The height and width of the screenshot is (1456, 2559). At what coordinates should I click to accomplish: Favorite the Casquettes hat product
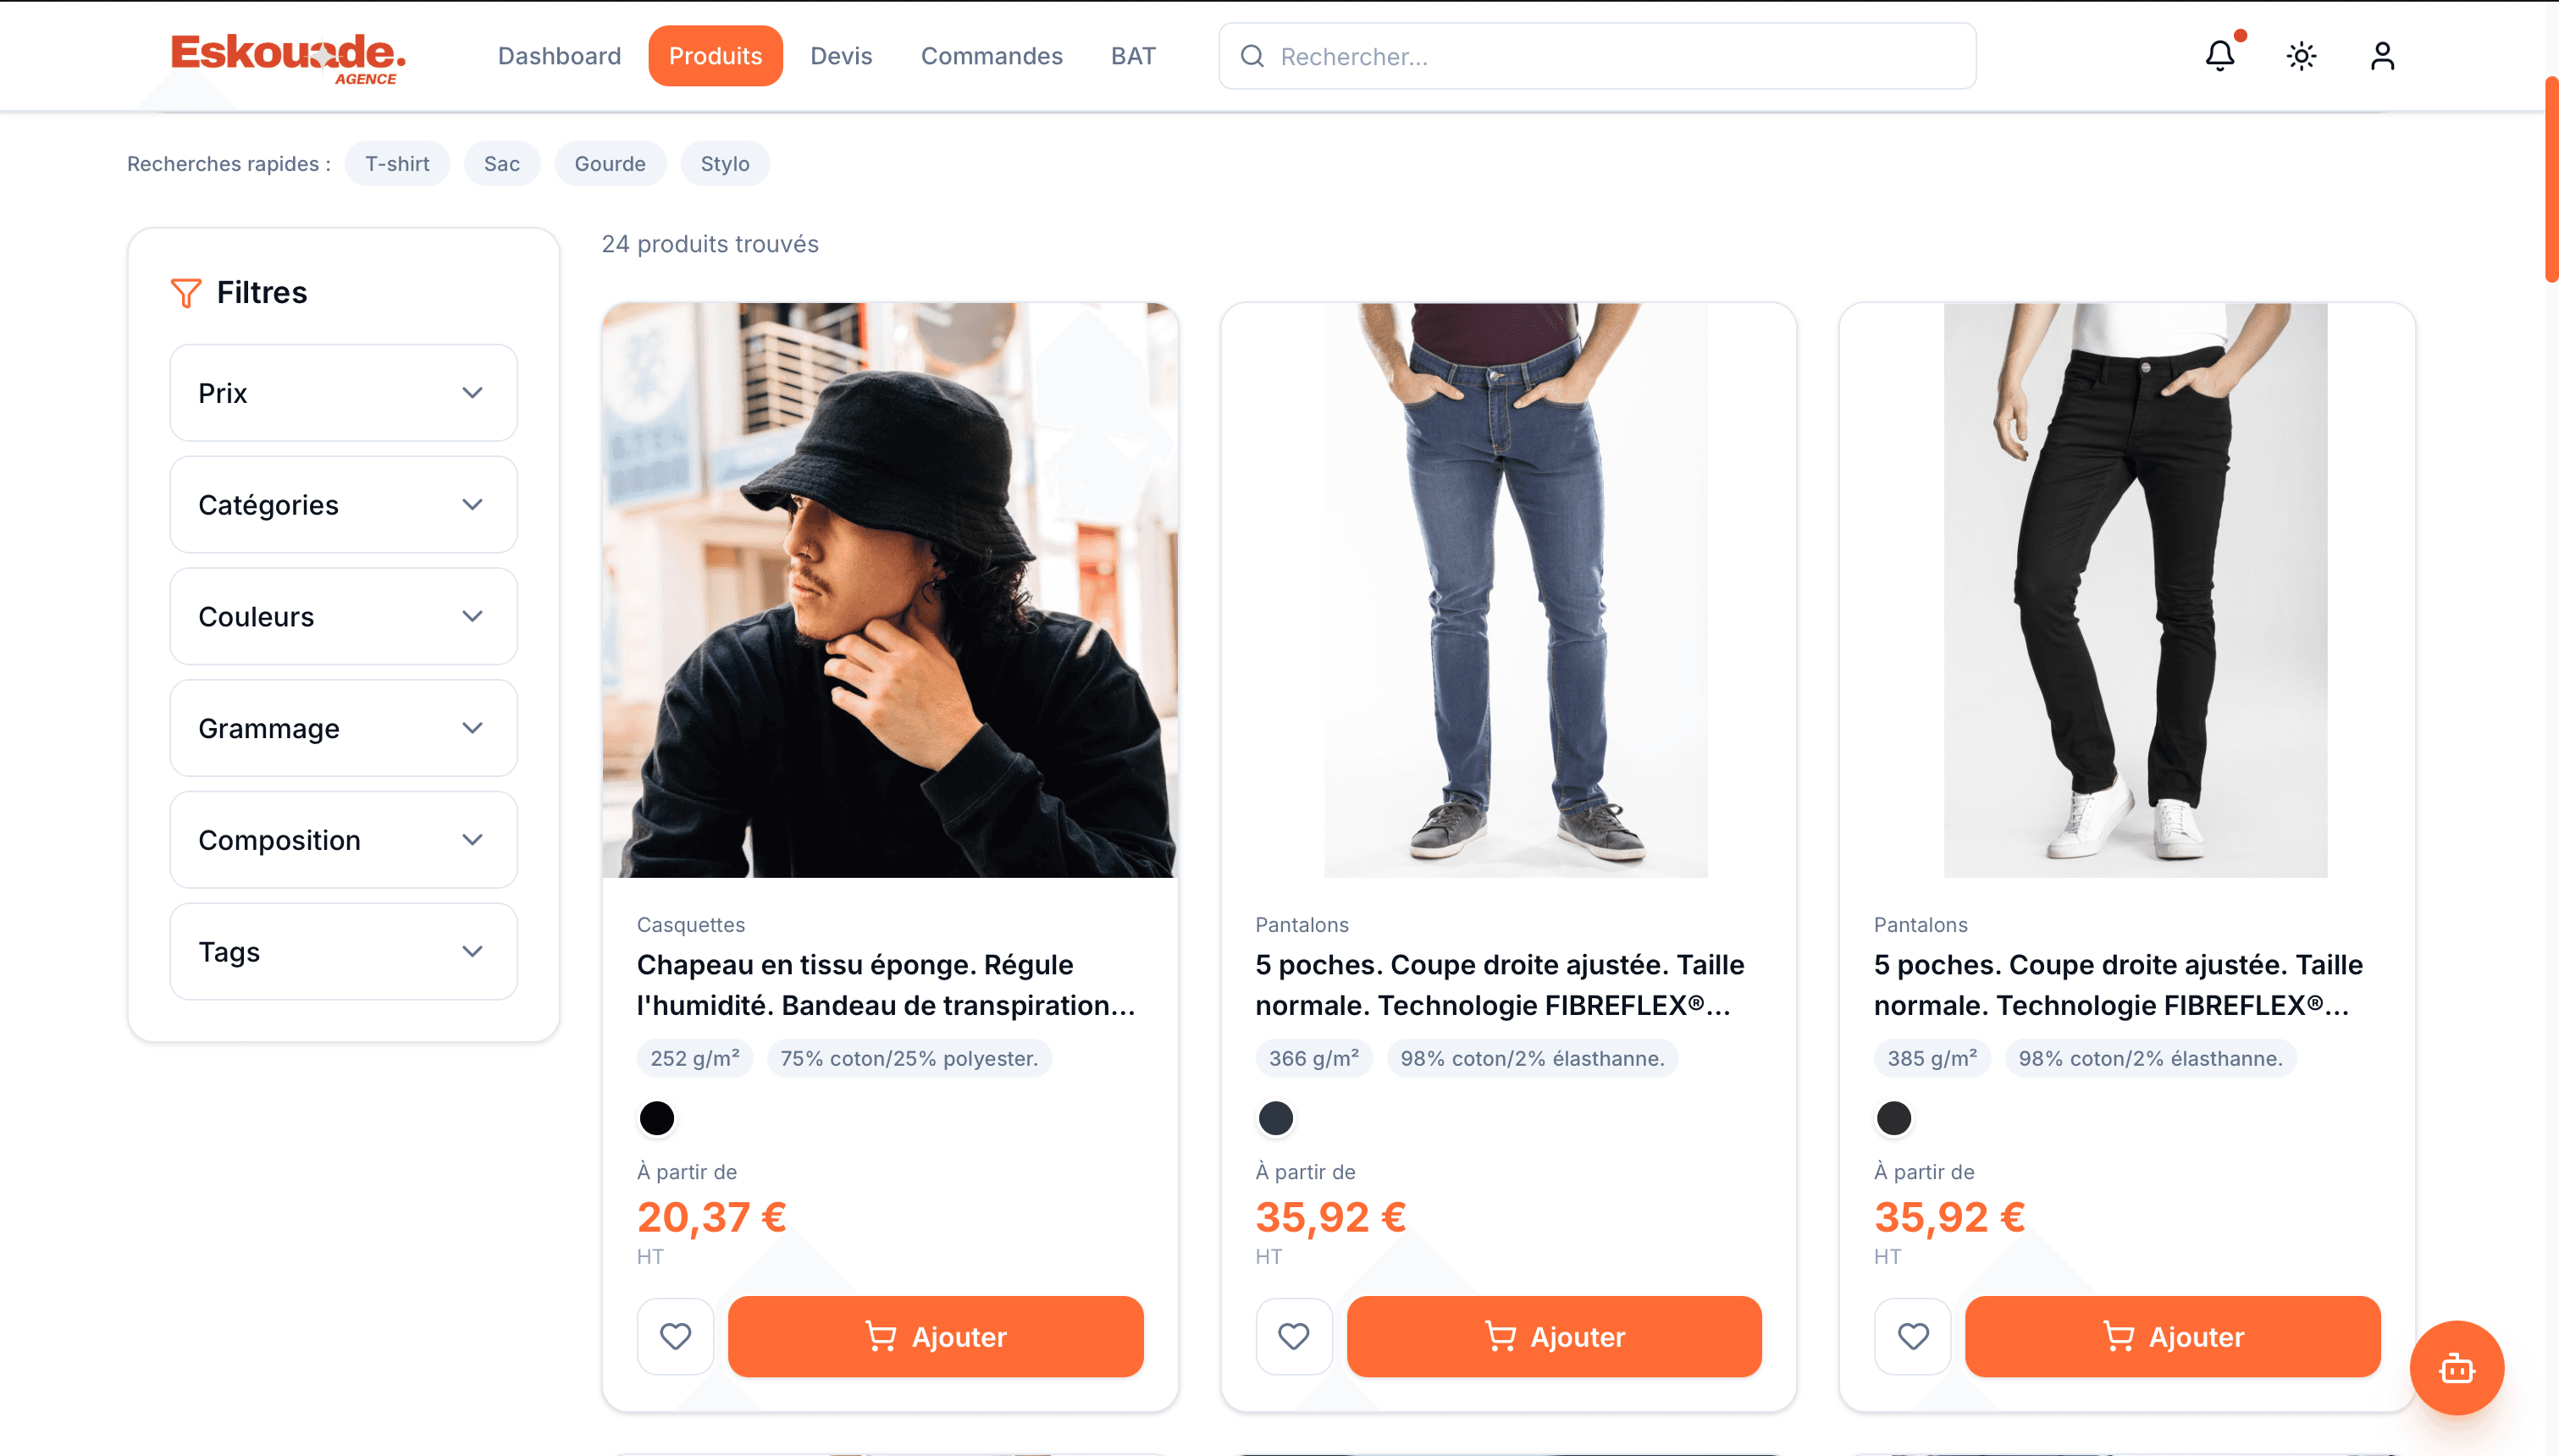tap(675, 1335)
